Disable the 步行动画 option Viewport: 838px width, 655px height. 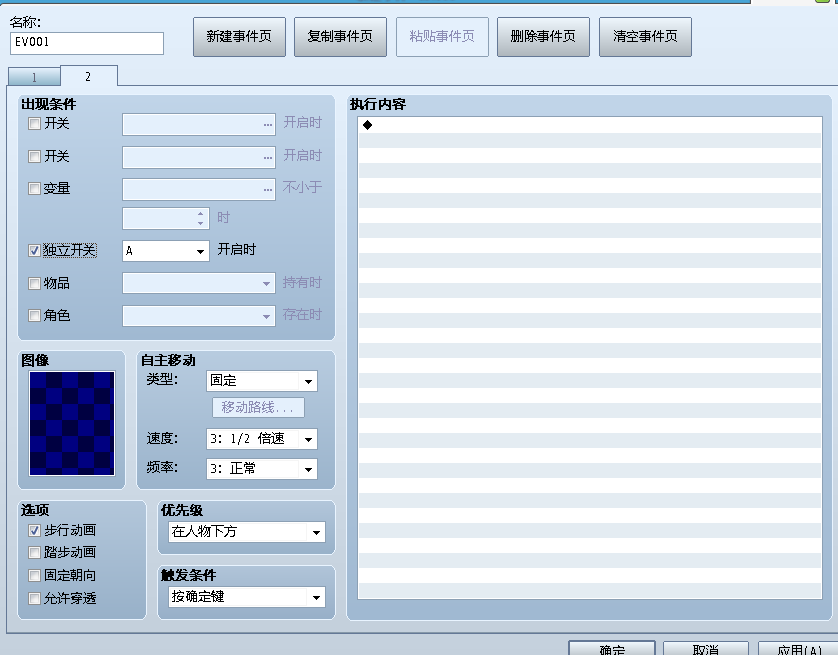point(34,531)
